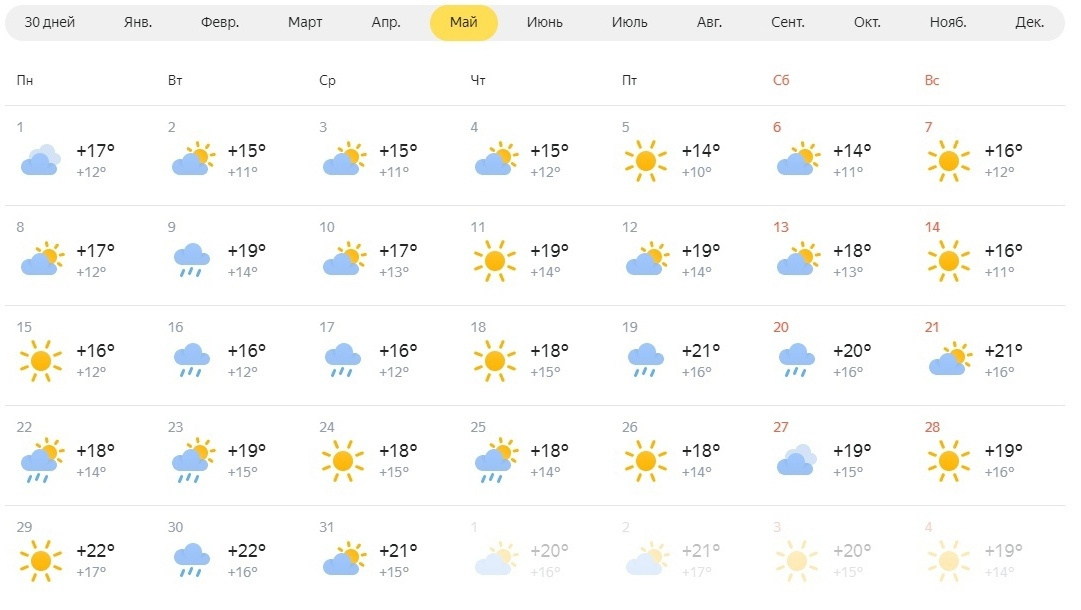This screenshot has height=610, width=1081.
Task: Select the Дек. month tab
Action: [x=1029, y=22]
